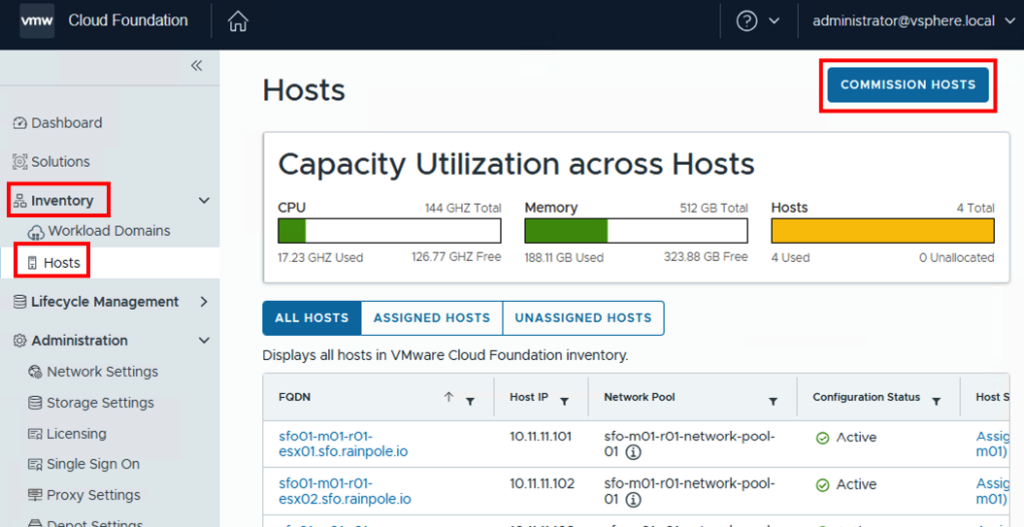This screenshot has height=527, width=1024.
Task: Click Storage Settings database icon
Action: pos(35,403)
